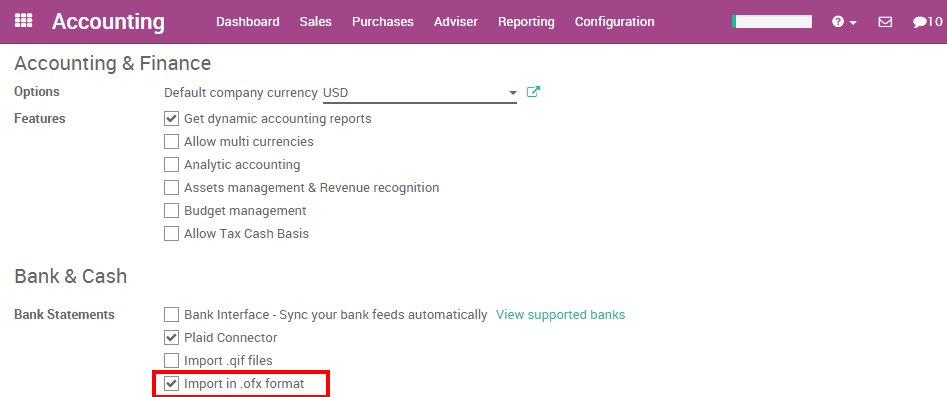Enable Budget management checkbox
This screenshot has height=397, width=947.
tap(172, 210)
